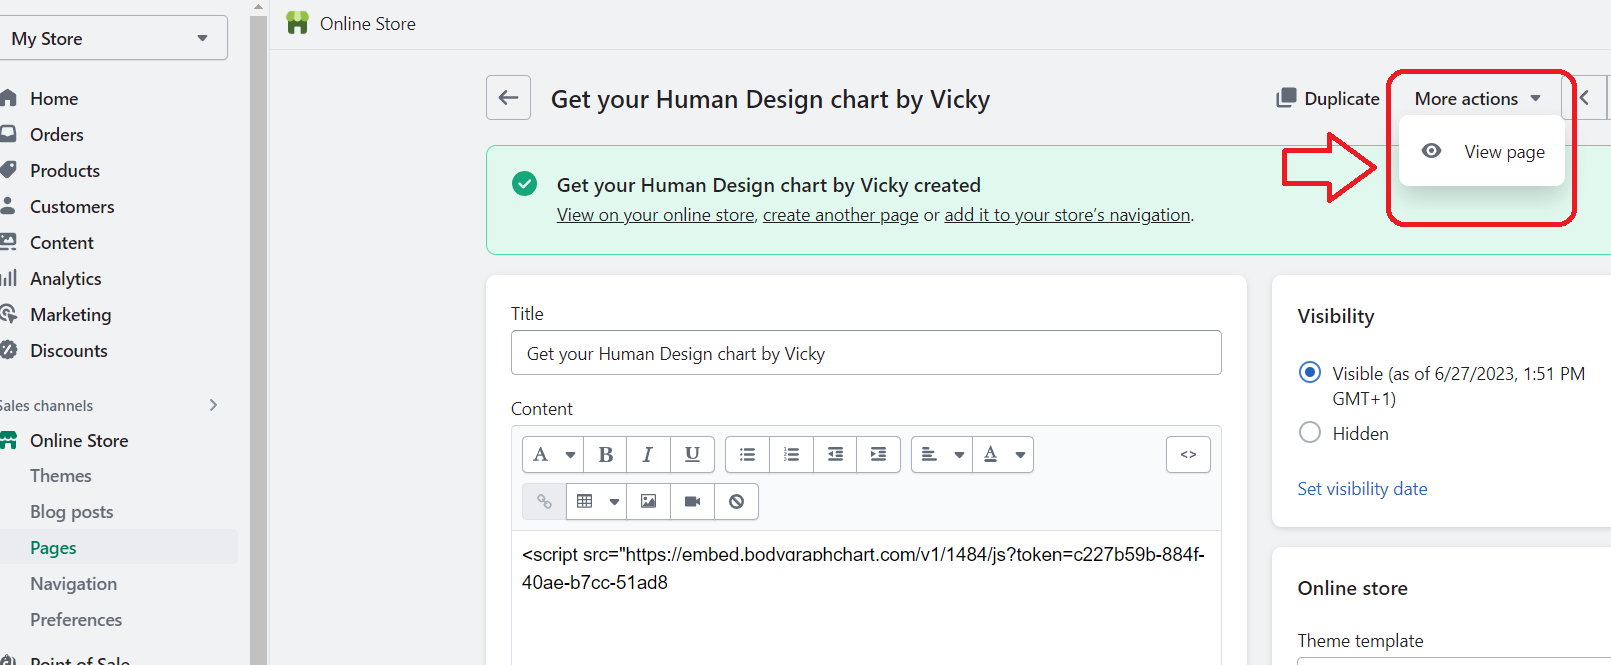Screen dimensions: 1611x665
Task: Open Orders in sidebar
Action: click(x=57, y=134)
